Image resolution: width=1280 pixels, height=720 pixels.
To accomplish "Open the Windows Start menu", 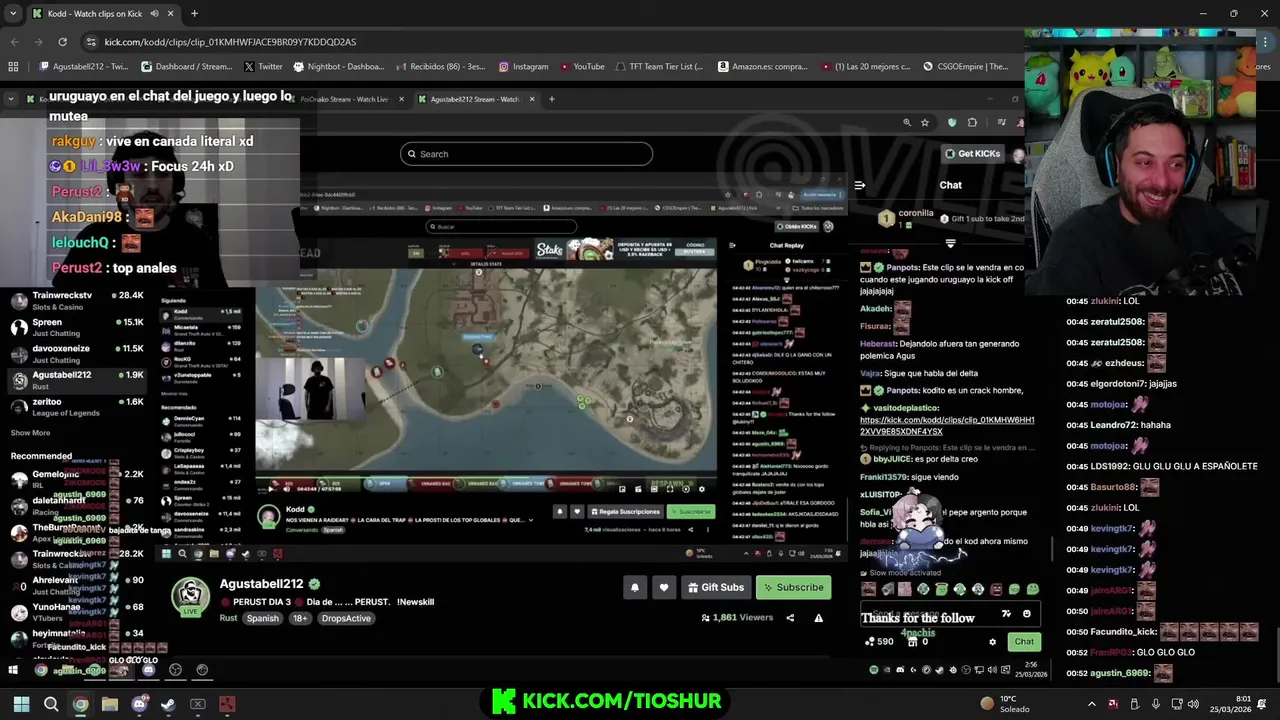I will [22, 704].
